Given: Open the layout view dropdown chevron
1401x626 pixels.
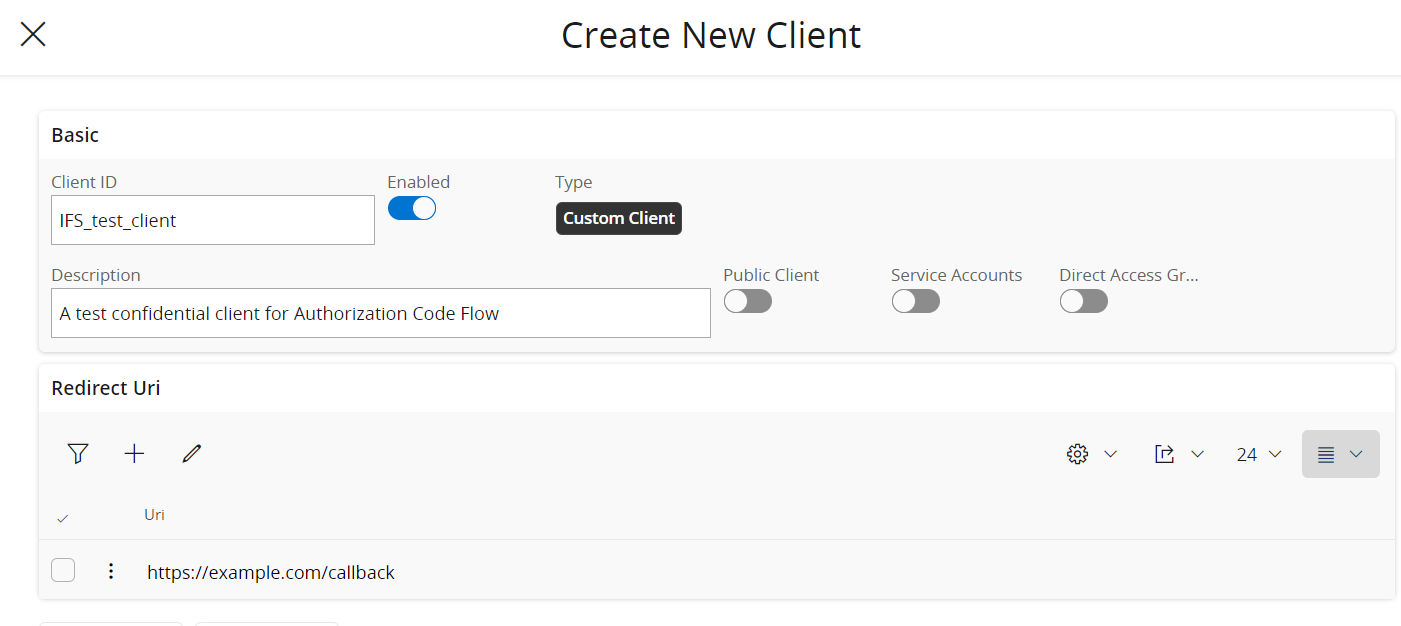Looking at the screenshot, I should coord(1356,453).
